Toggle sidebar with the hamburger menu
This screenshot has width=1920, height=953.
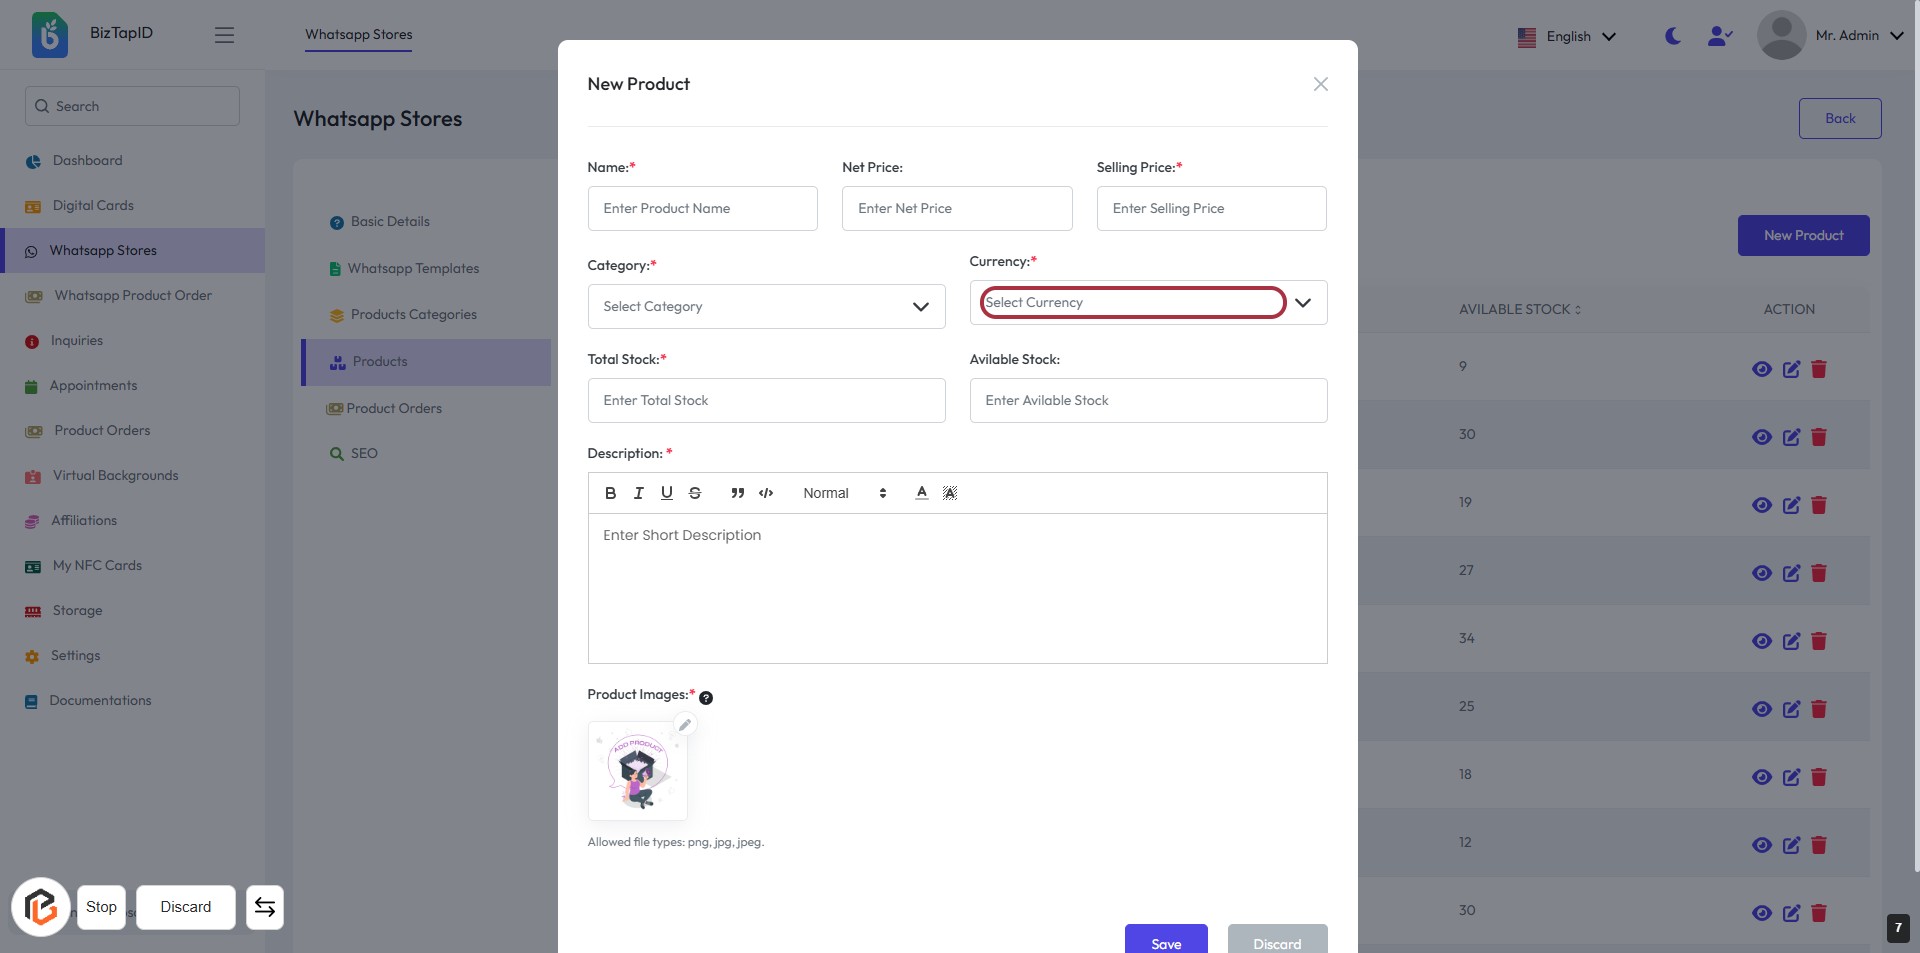[x=224, y=35]
